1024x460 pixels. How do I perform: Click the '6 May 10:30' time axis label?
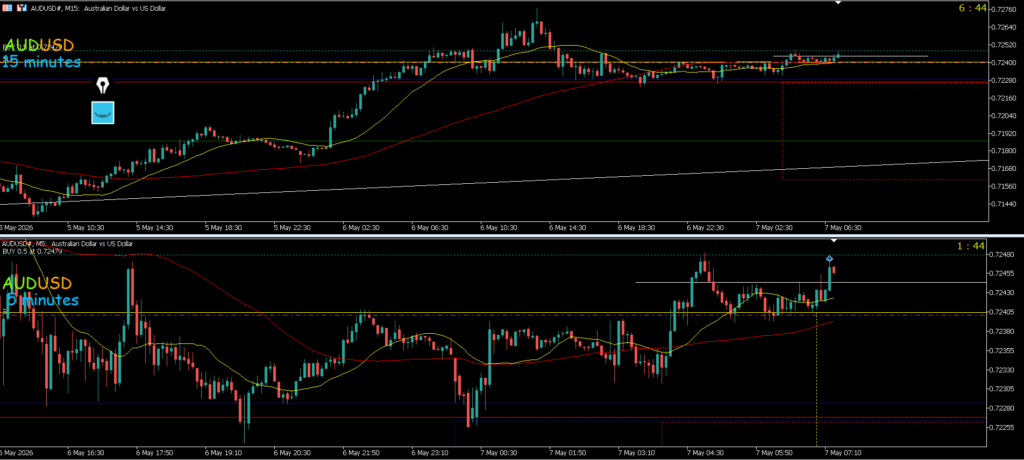(x=499, y=228)
